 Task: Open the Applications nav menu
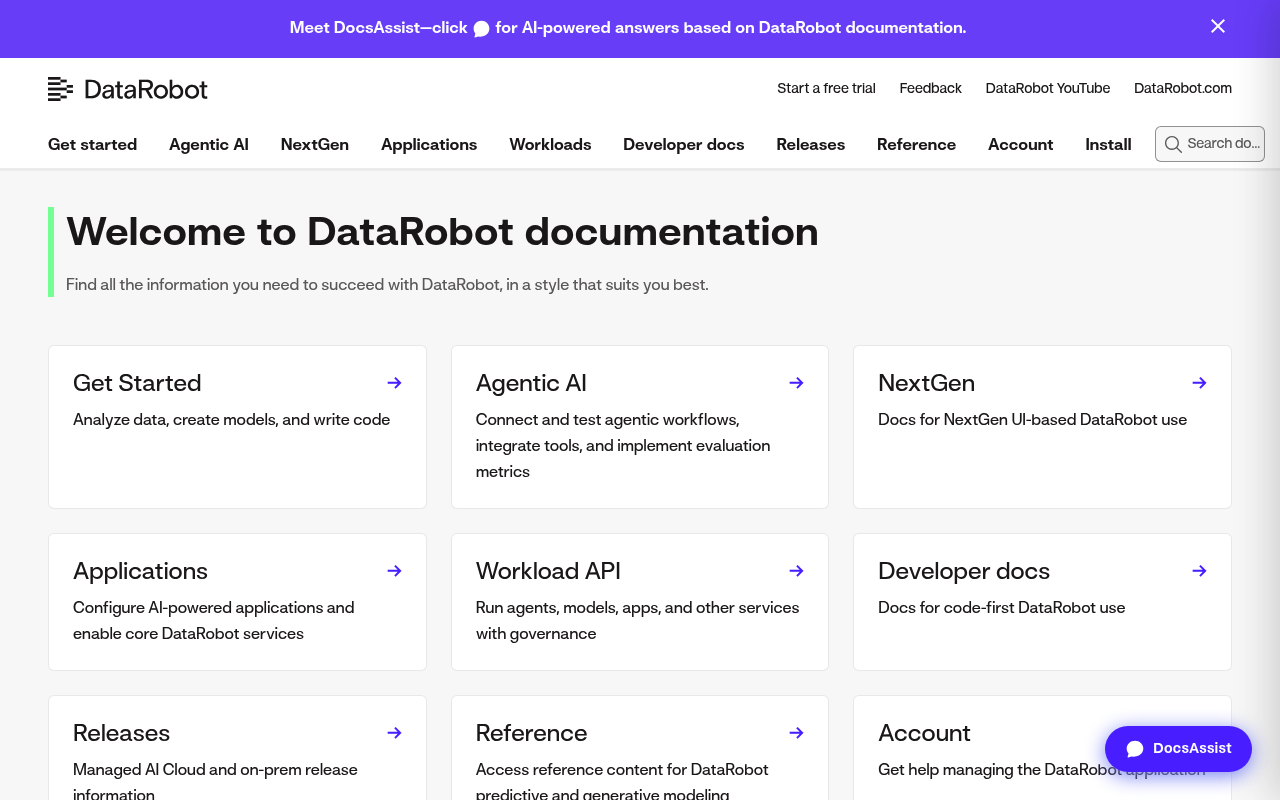tap(429, 144)
